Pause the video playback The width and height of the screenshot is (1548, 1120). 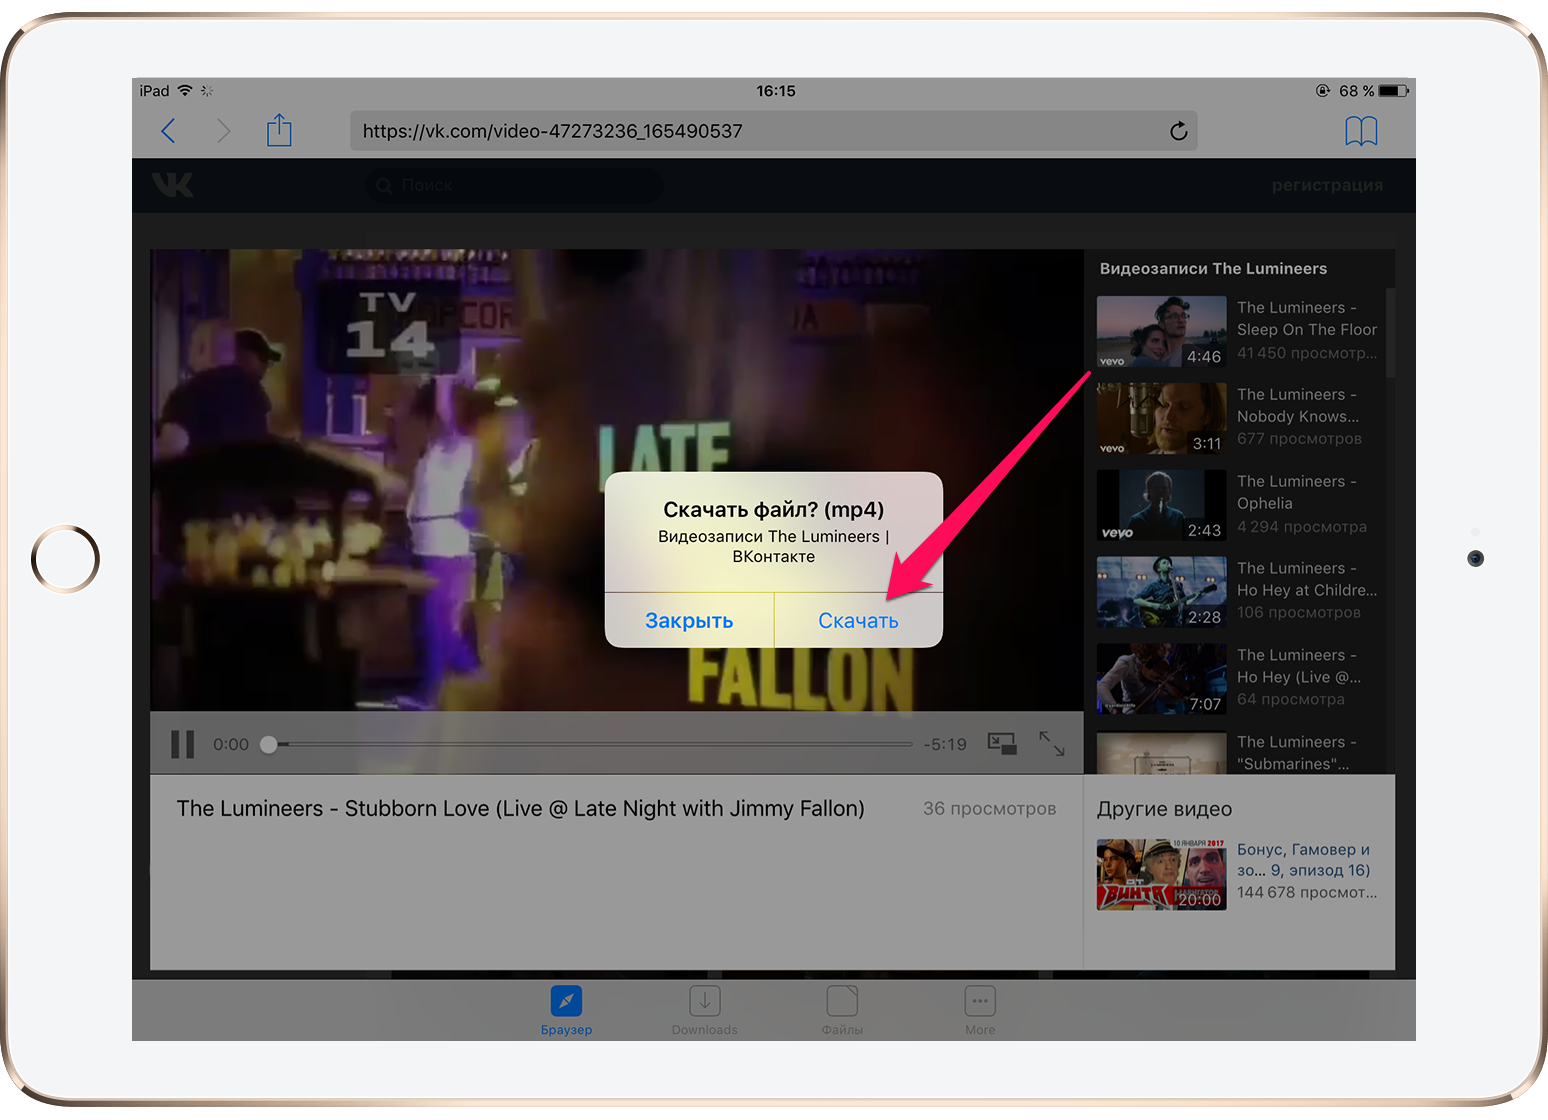pos(182,744)
